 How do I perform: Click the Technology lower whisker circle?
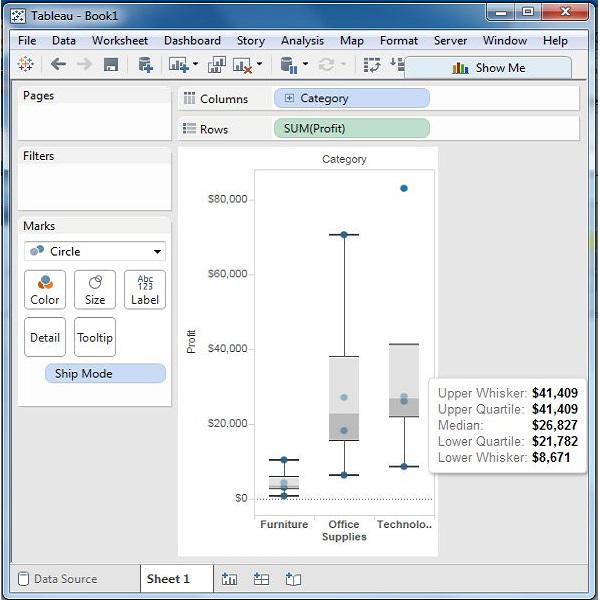point(404,466)
